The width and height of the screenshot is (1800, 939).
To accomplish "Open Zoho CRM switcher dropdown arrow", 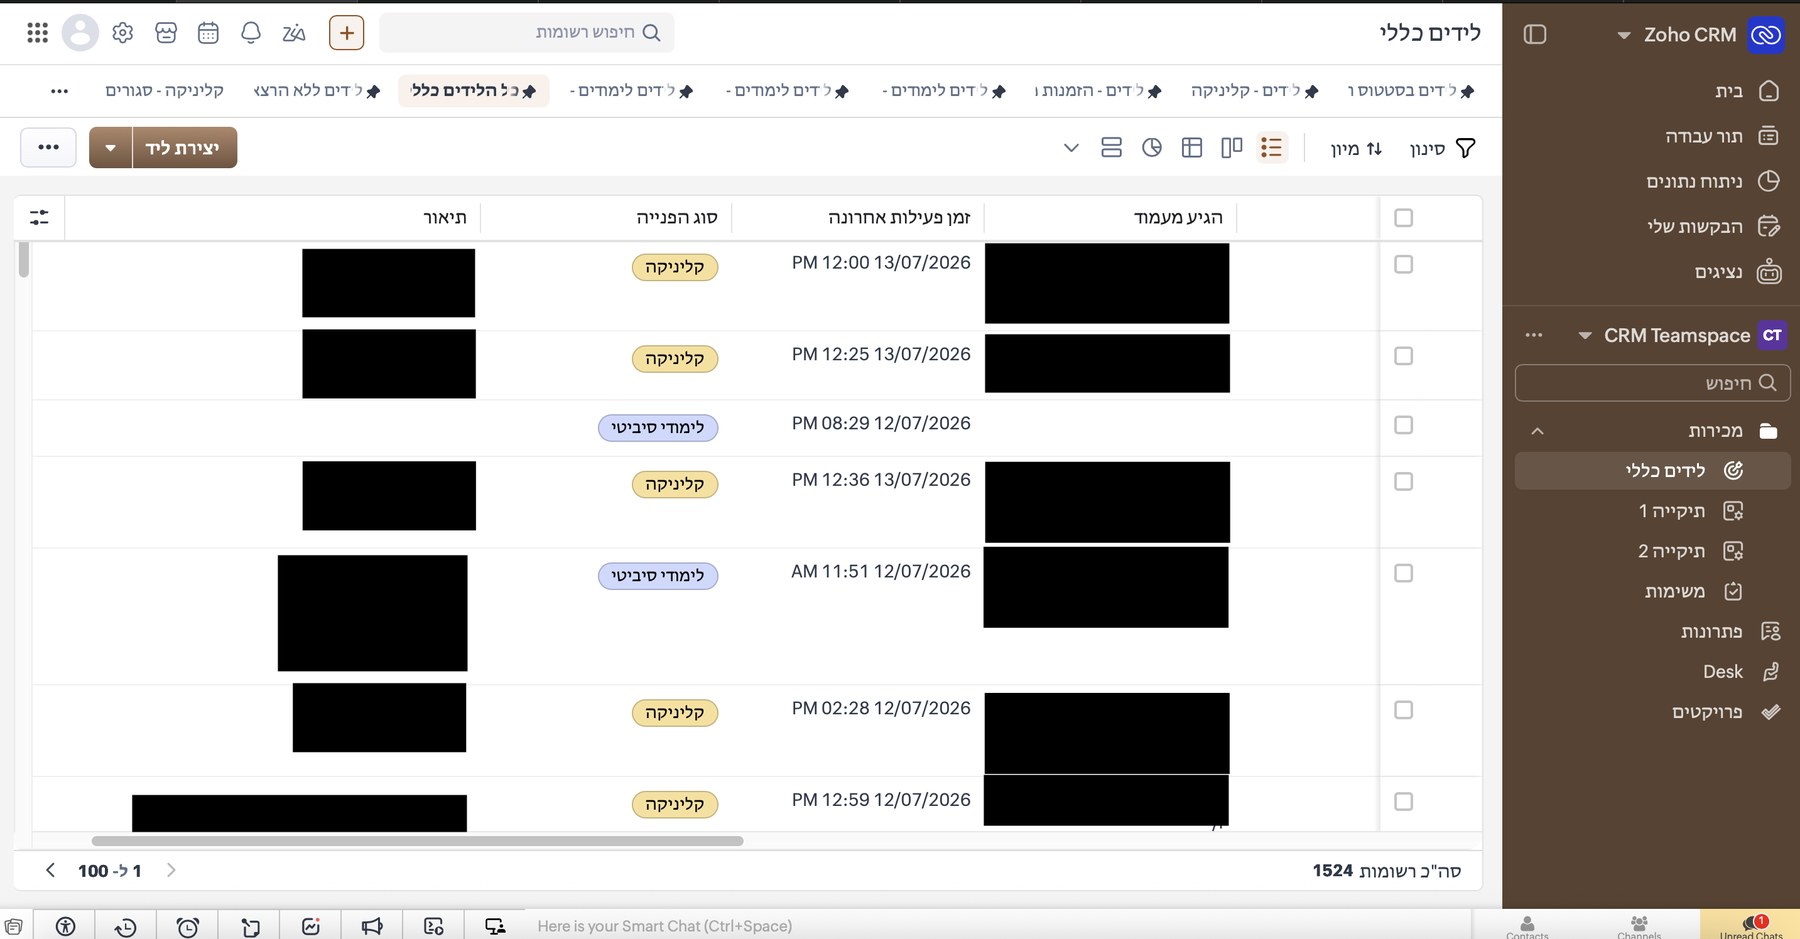I will tap(1623, 35).
